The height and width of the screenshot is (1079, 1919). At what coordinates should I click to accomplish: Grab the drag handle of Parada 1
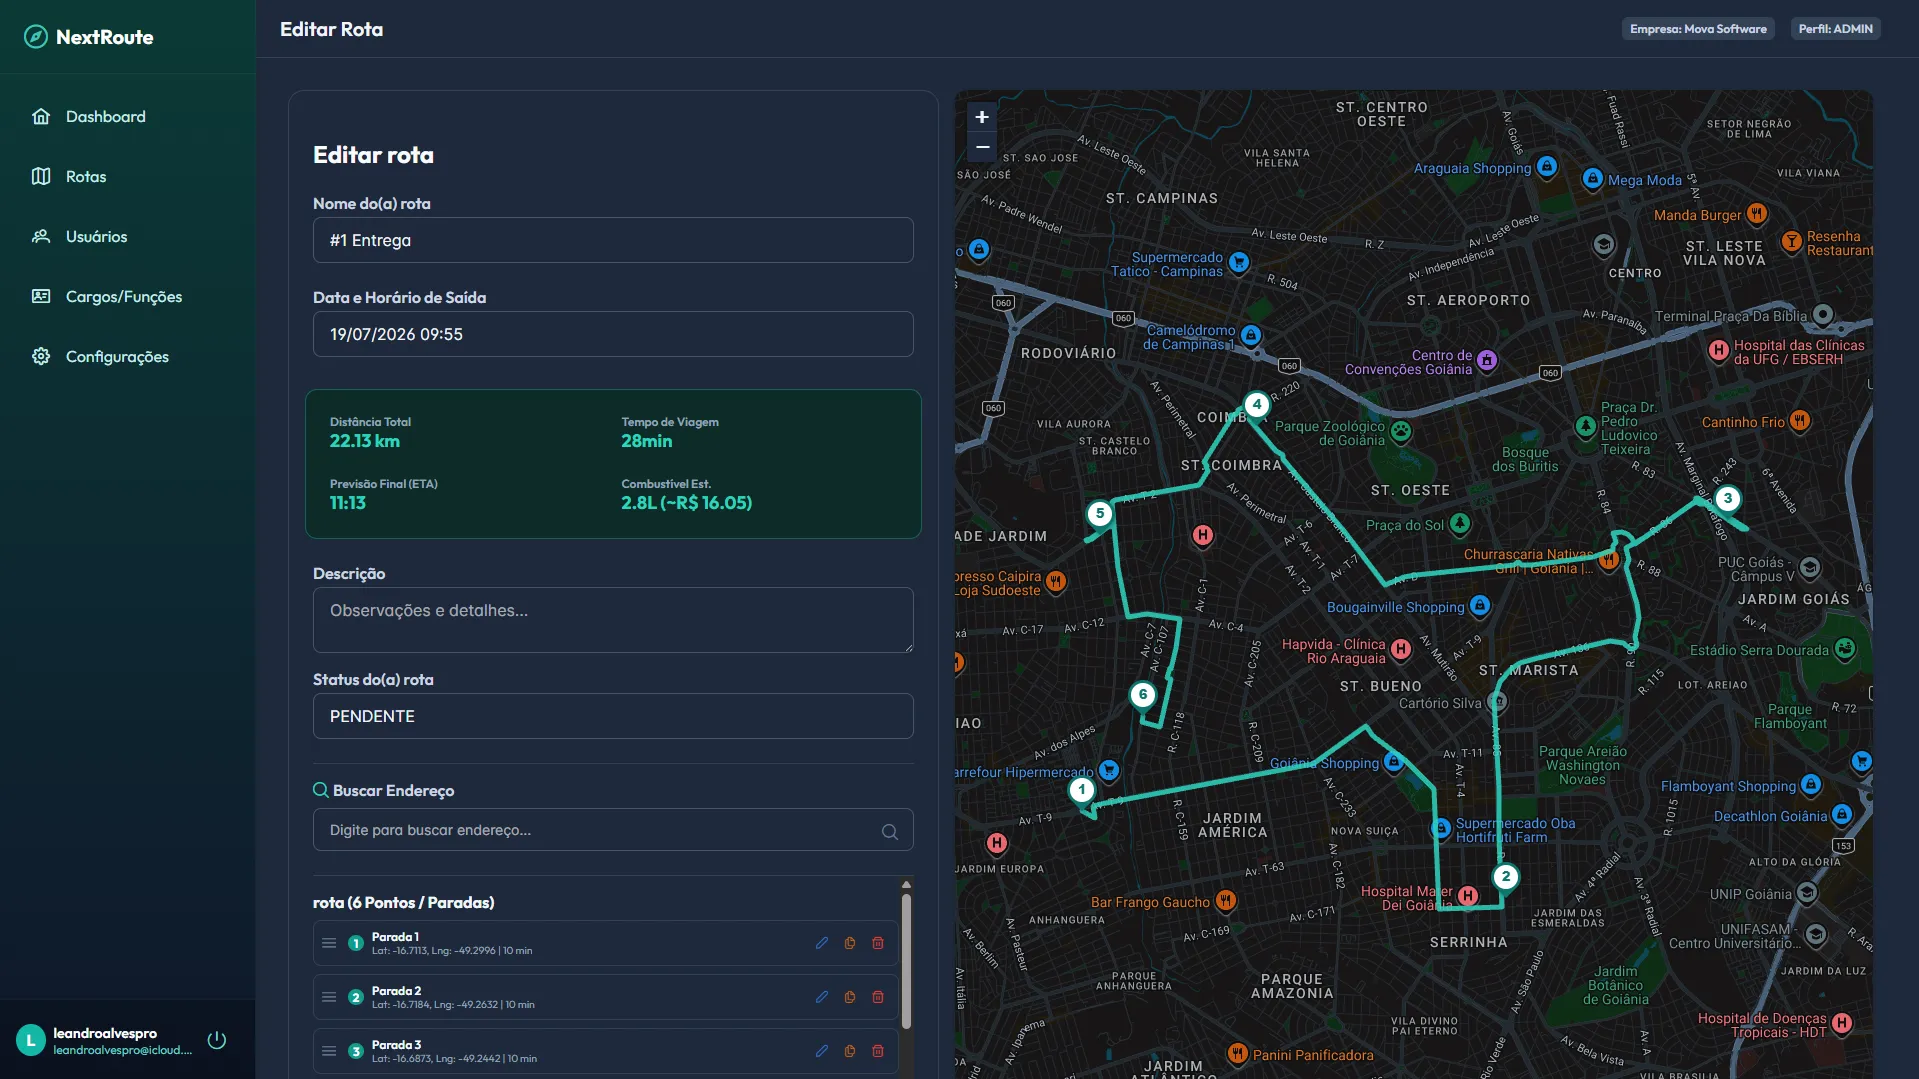329,943
